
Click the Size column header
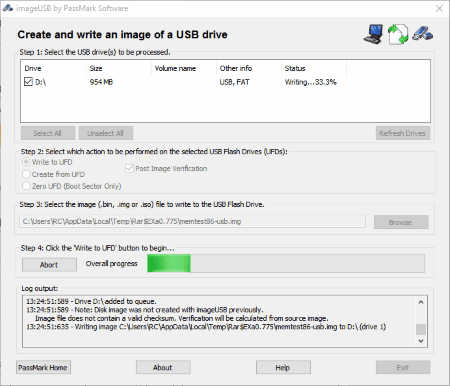tap(119, 68)
